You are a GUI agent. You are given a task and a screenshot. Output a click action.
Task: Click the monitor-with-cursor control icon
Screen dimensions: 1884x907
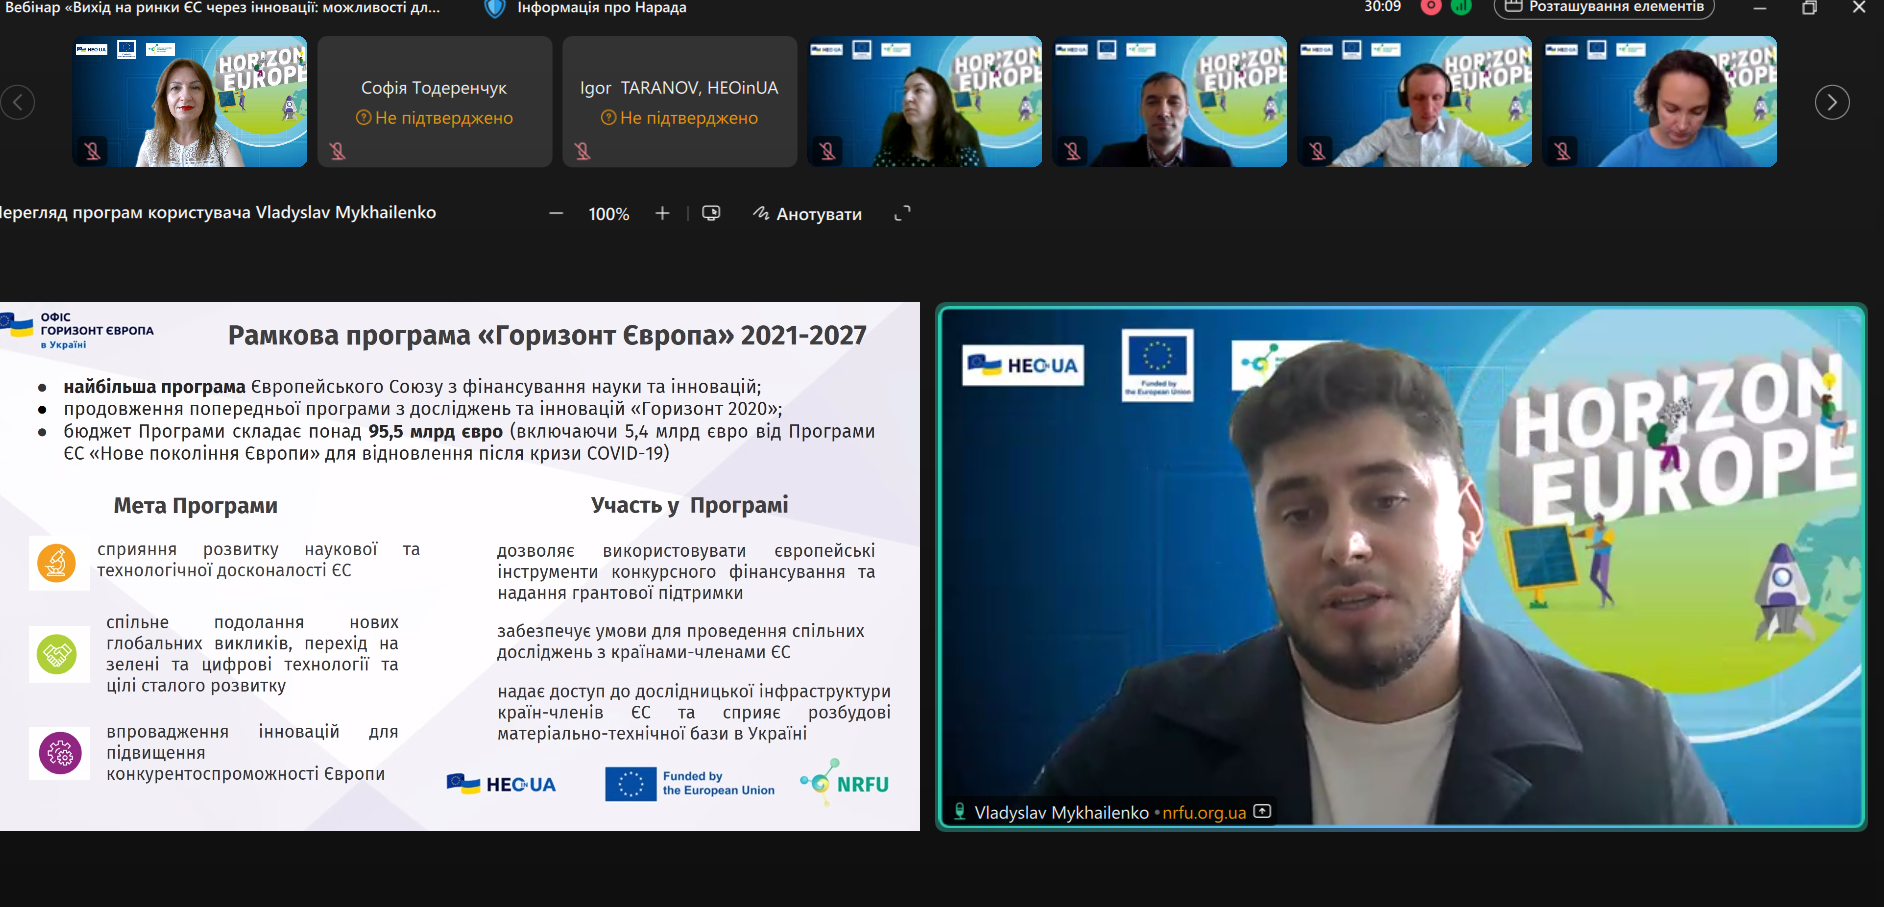[711, 213]
